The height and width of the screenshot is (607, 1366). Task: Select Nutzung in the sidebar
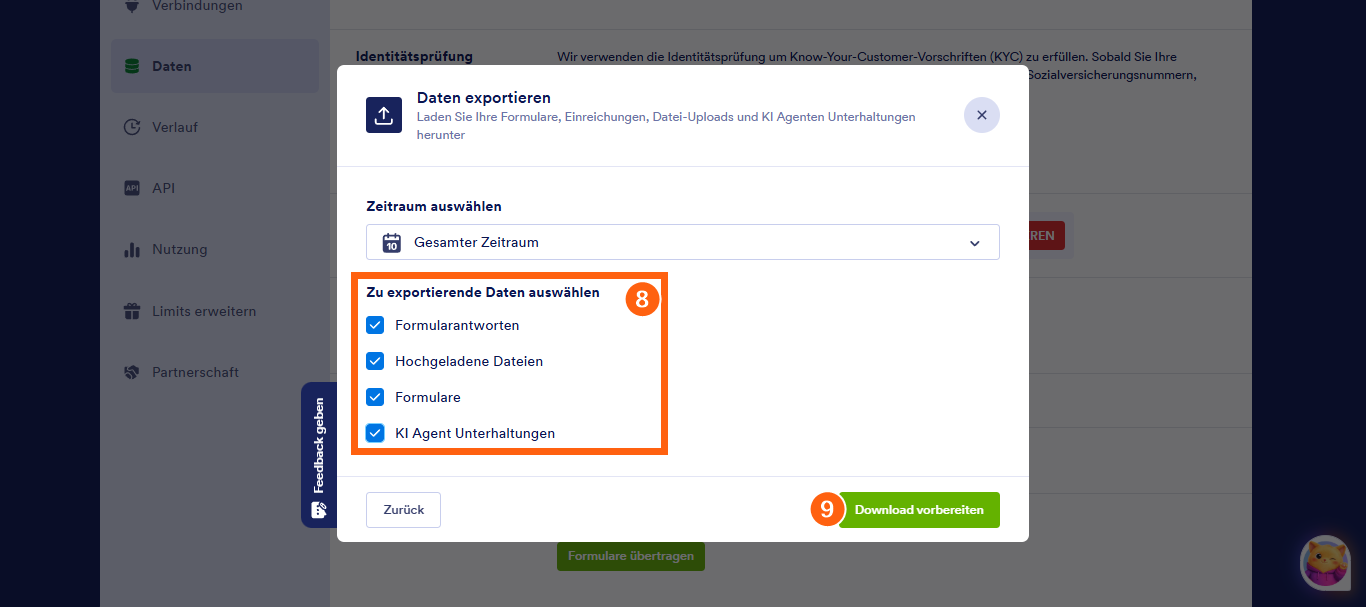point(215,249)
